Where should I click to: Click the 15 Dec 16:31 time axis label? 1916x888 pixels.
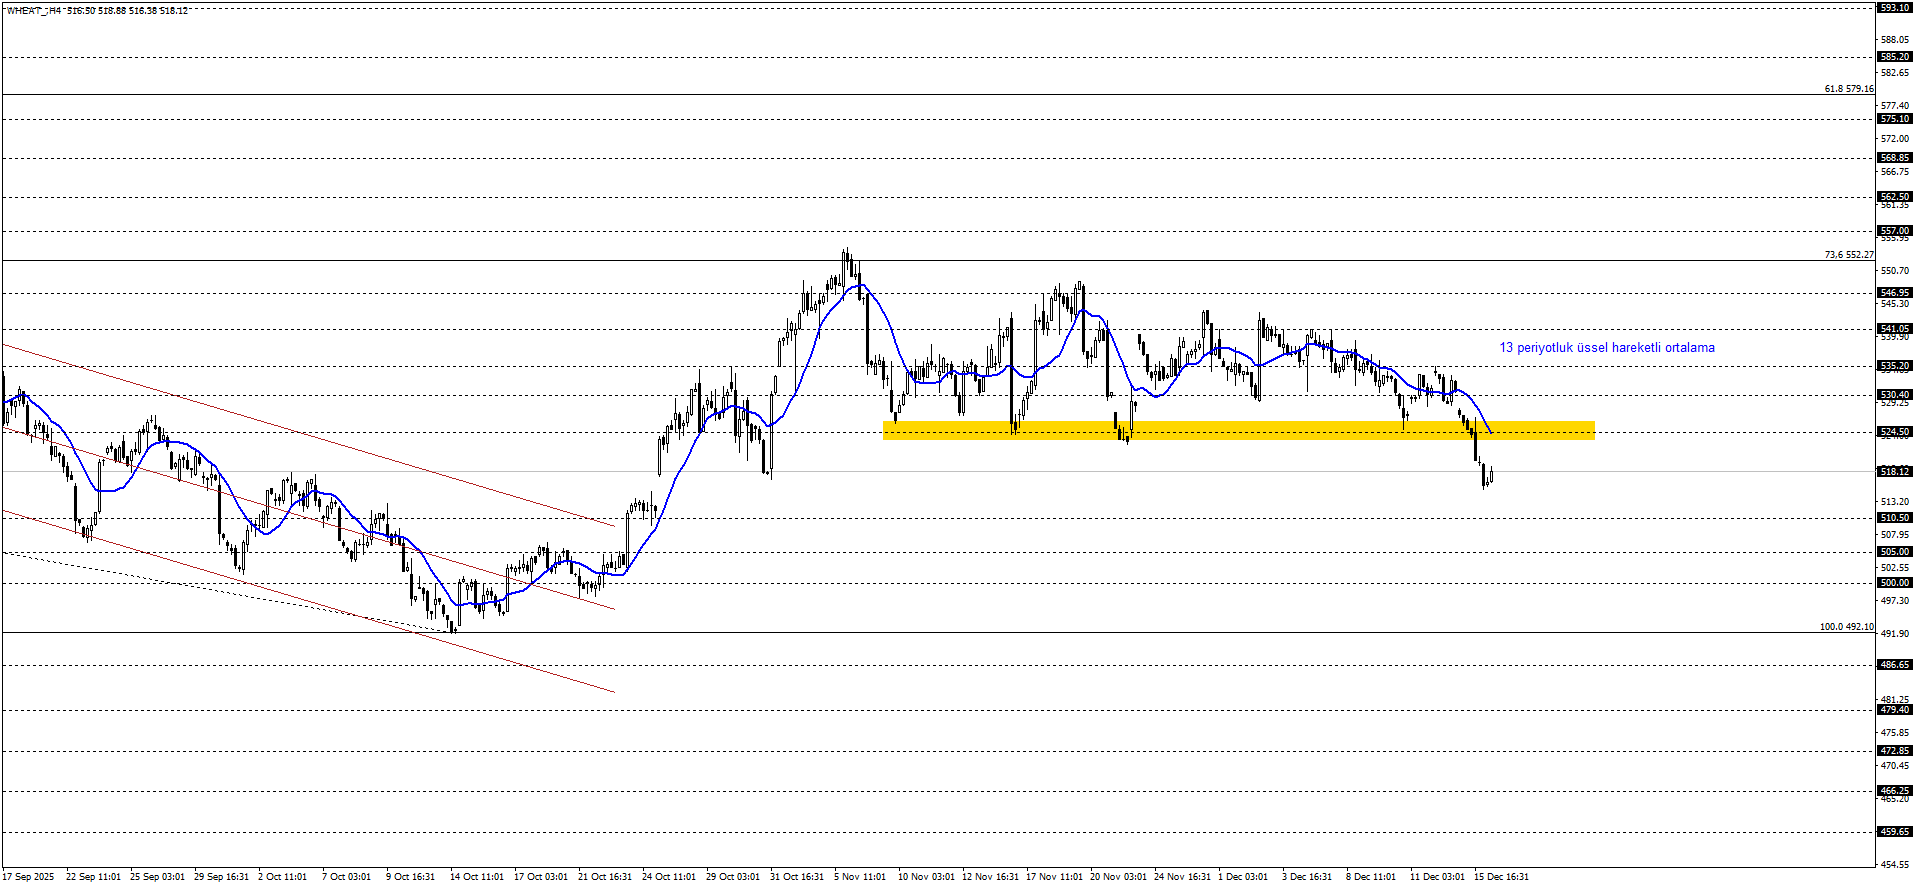click(x=1501, y=877)
